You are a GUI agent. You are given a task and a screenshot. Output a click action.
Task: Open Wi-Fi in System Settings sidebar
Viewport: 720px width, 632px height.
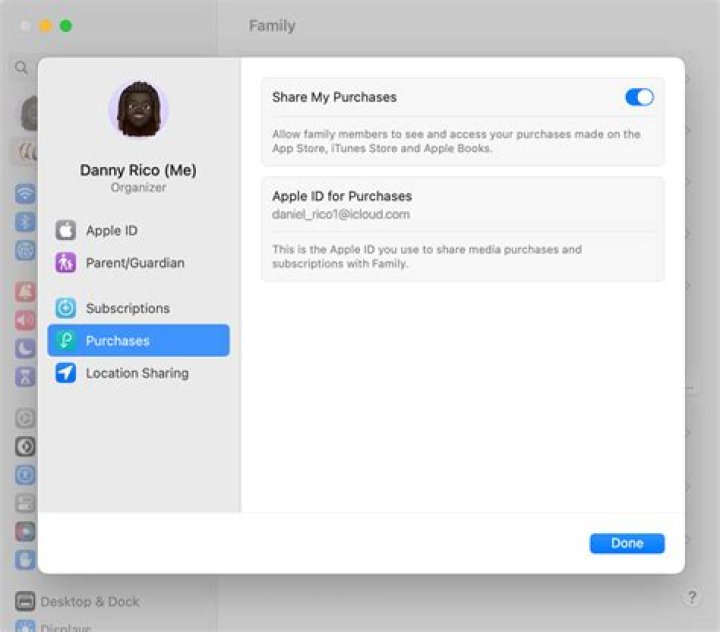[25, 193]
